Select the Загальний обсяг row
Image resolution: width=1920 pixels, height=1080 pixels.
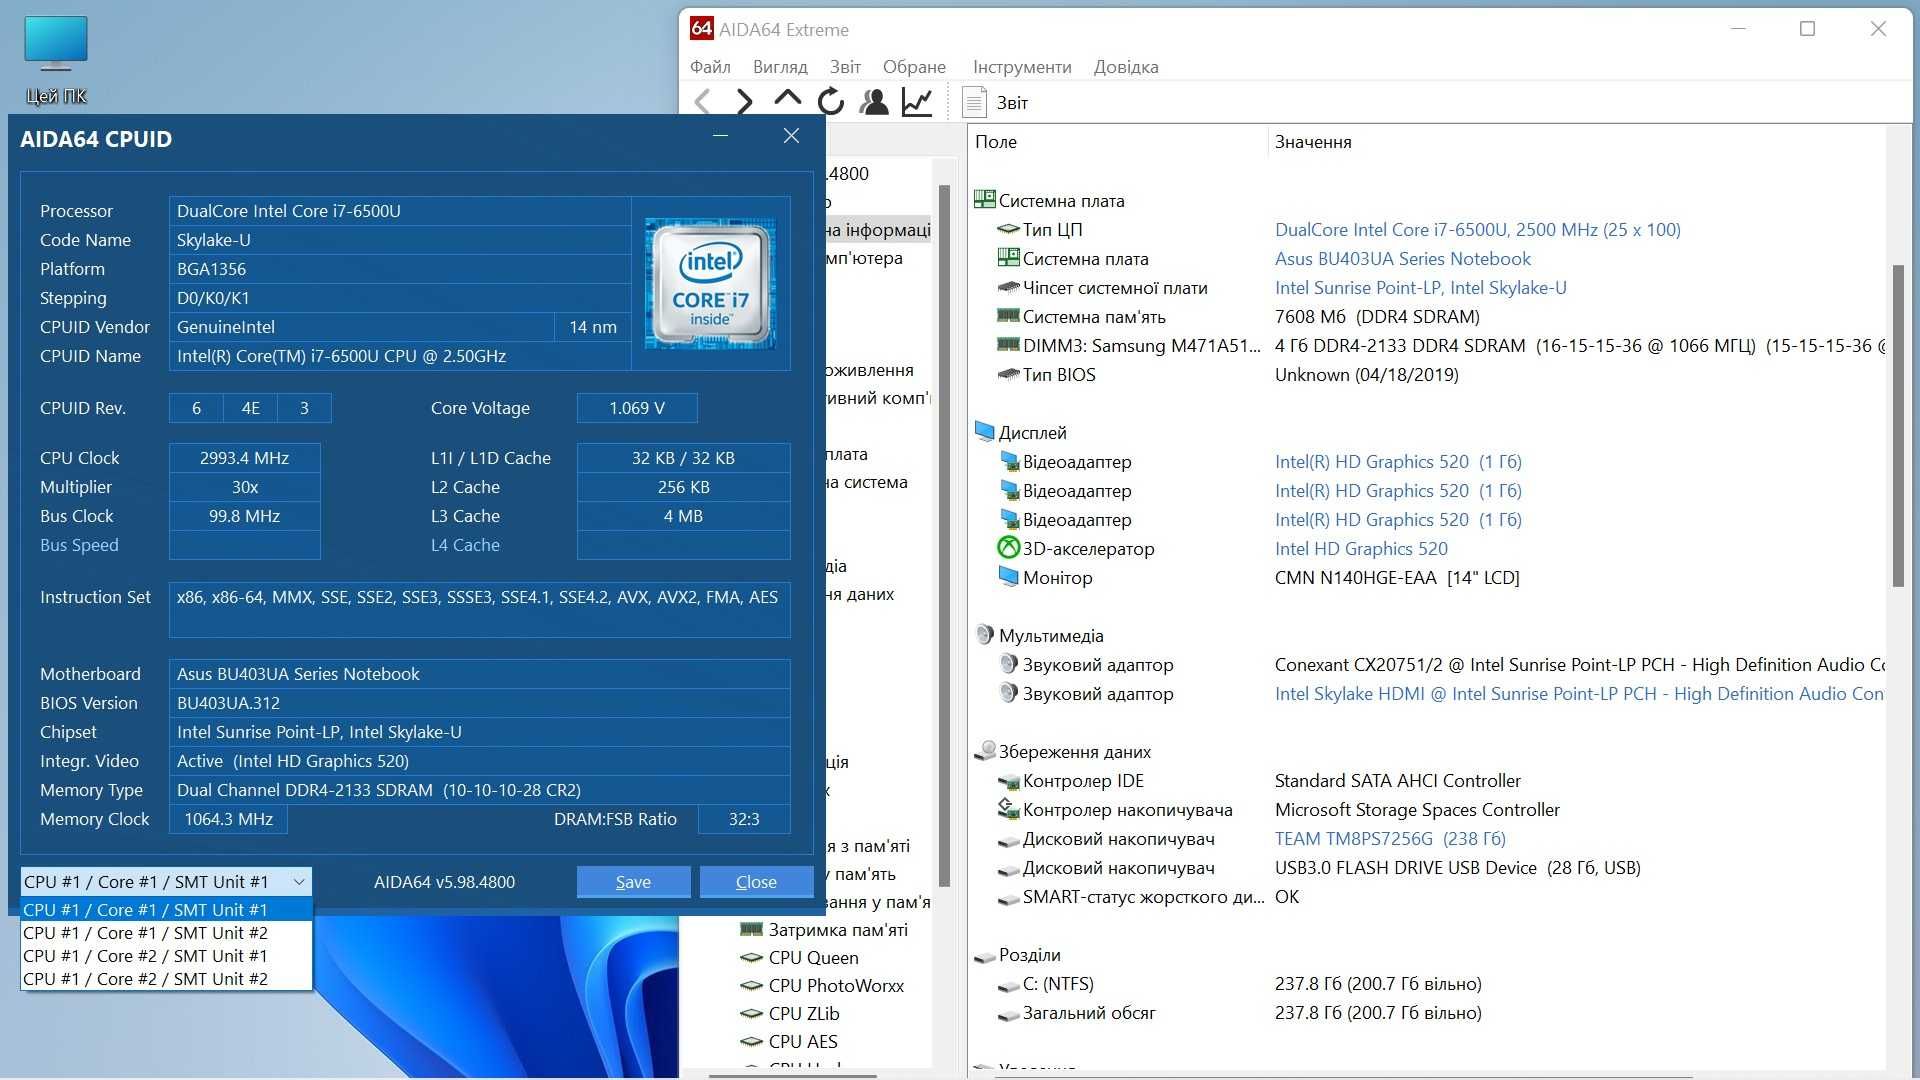tap(1239, 1013)
